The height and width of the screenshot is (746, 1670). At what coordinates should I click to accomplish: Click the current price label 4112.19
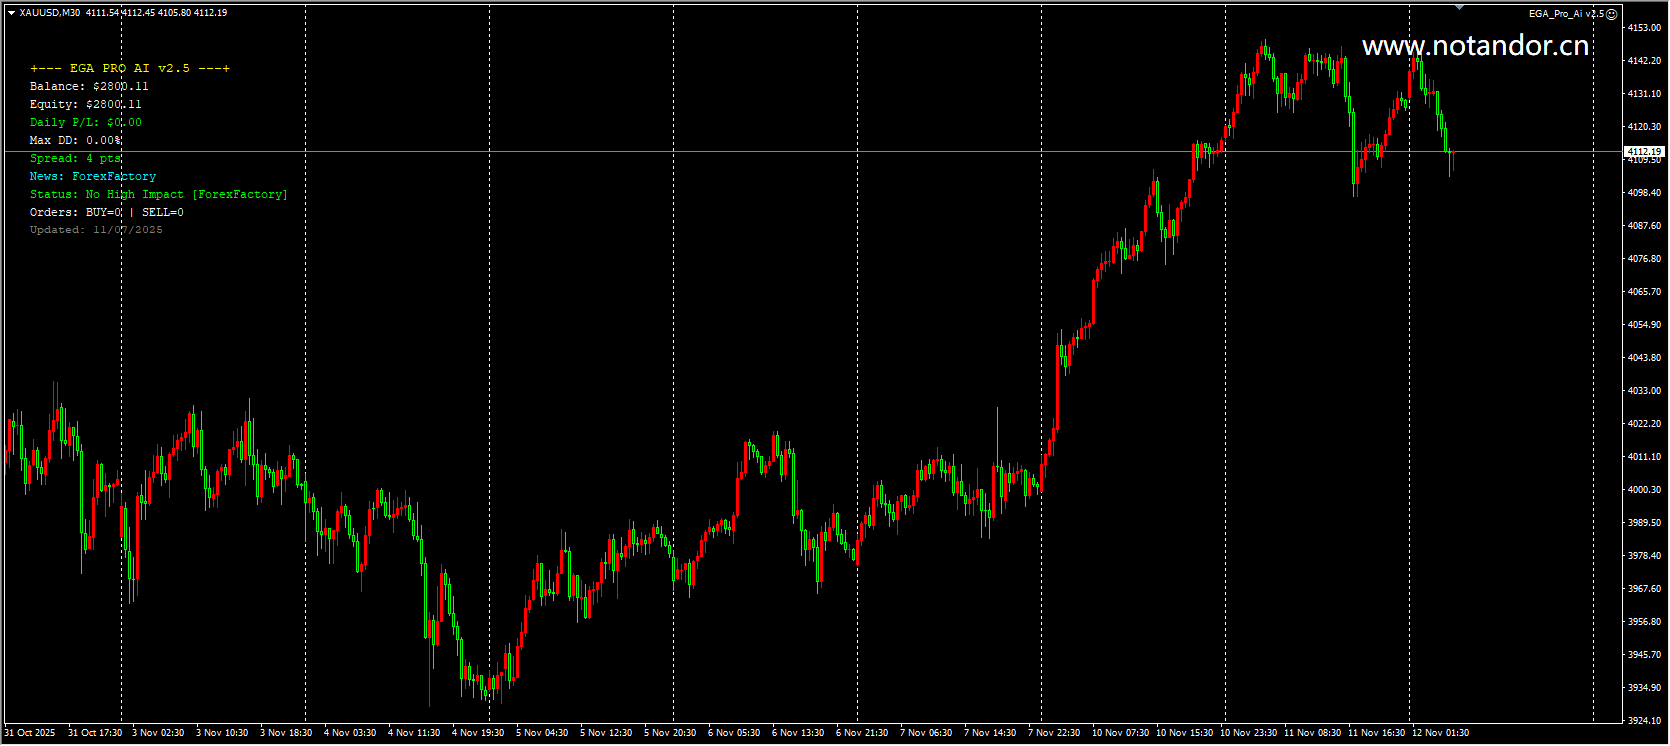pos(1643,152)
